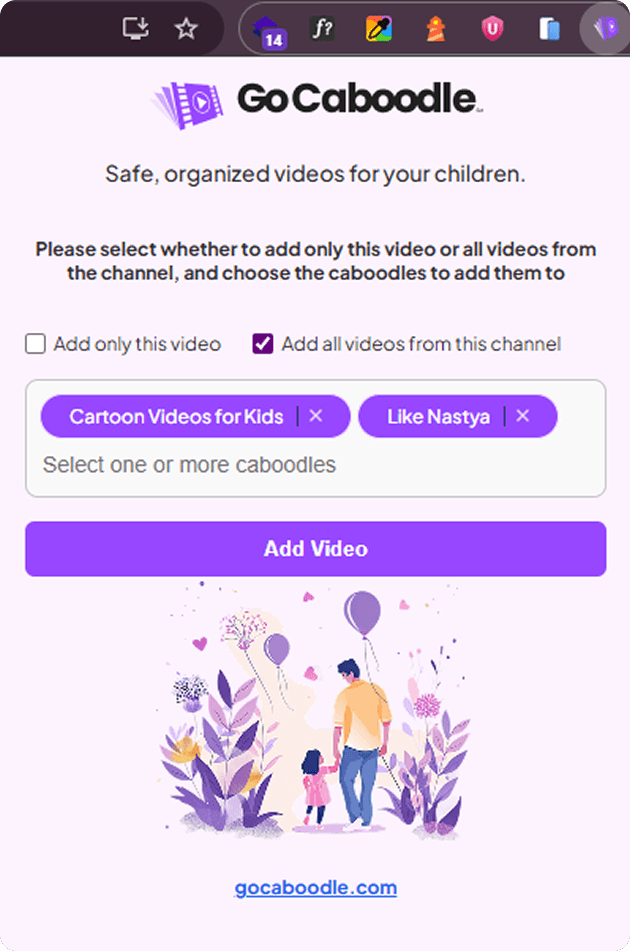Remove the Cartoon Videos for Kids tag
Image resolution: width=630 pixels, height=951 pixels.
pos(316,416)
